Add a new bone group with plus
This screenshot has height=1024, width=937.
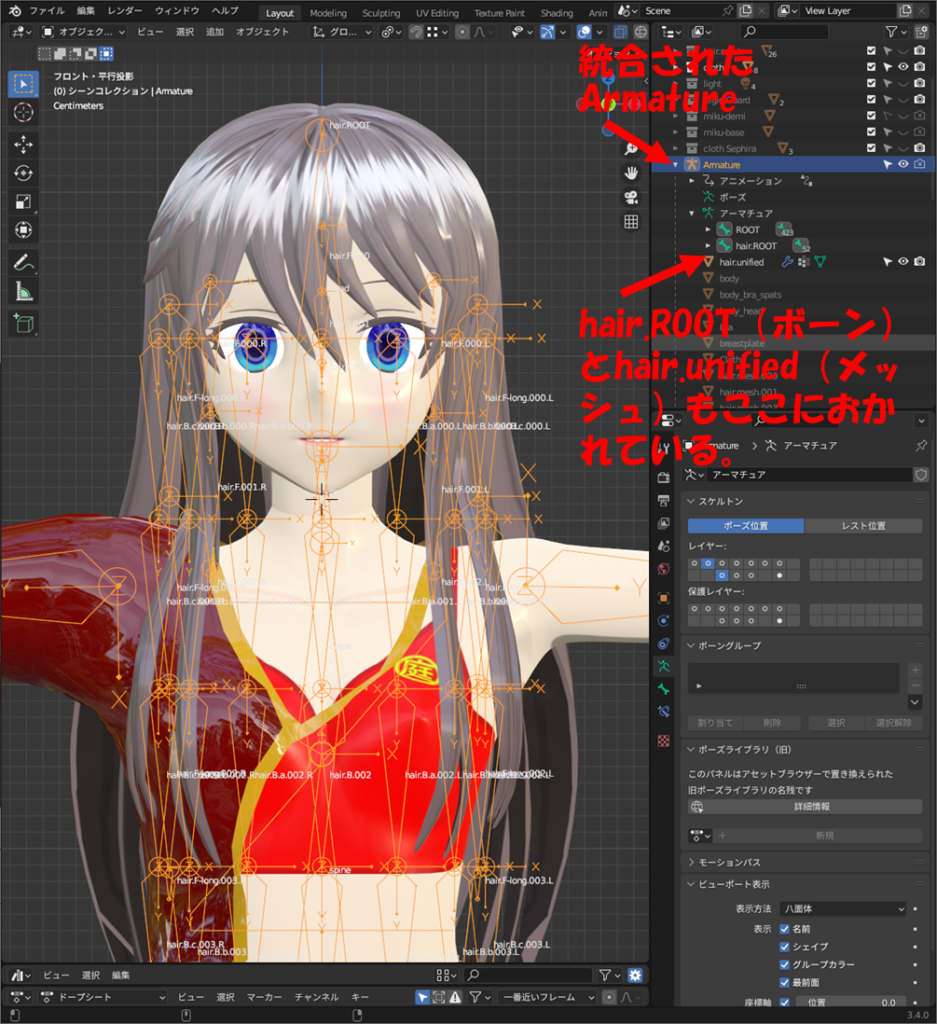pos(915,670)
